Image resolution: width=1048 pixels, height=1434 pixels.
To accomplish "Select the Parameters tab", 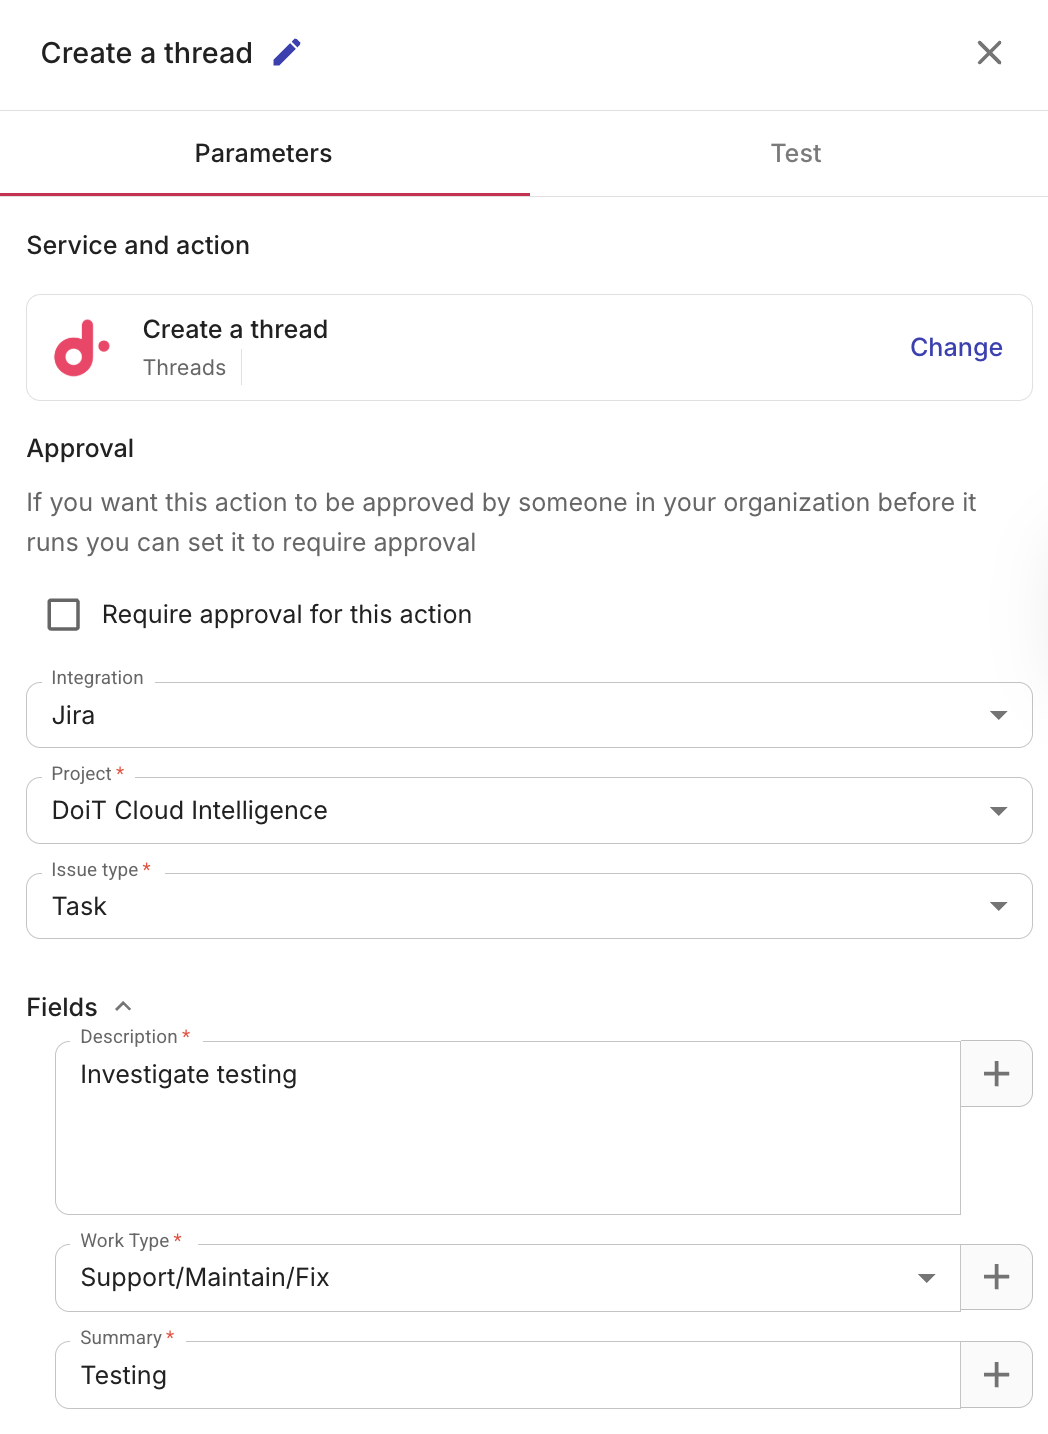I will (263, 152).
